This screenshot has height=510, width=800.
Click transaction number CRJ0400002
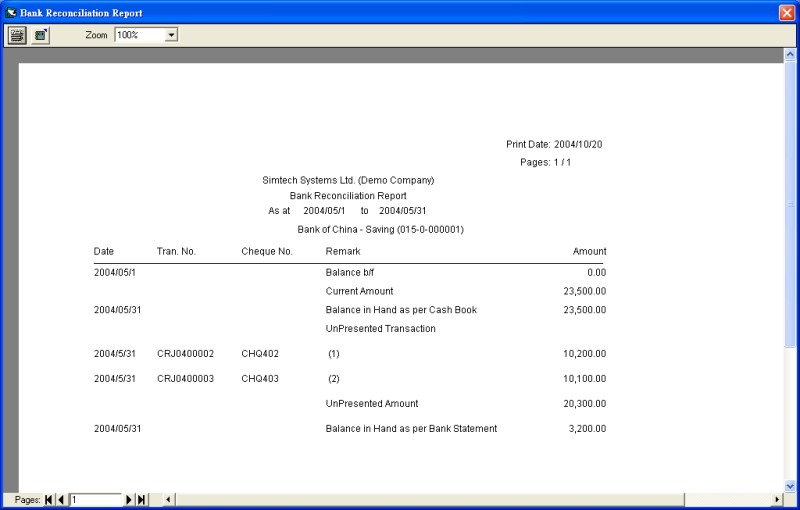[185, 353]
